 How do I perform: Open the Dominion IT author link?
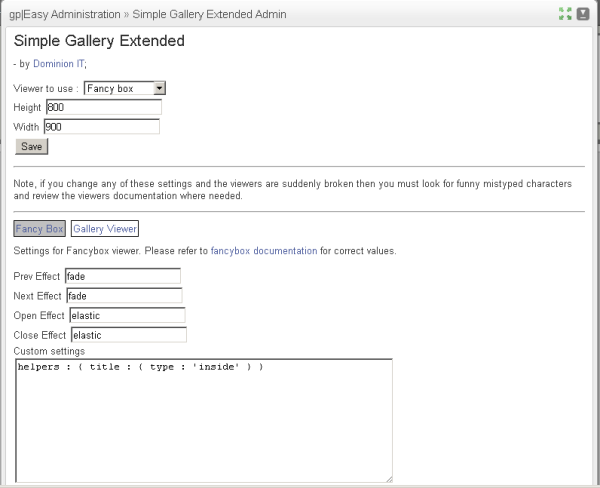59,63
